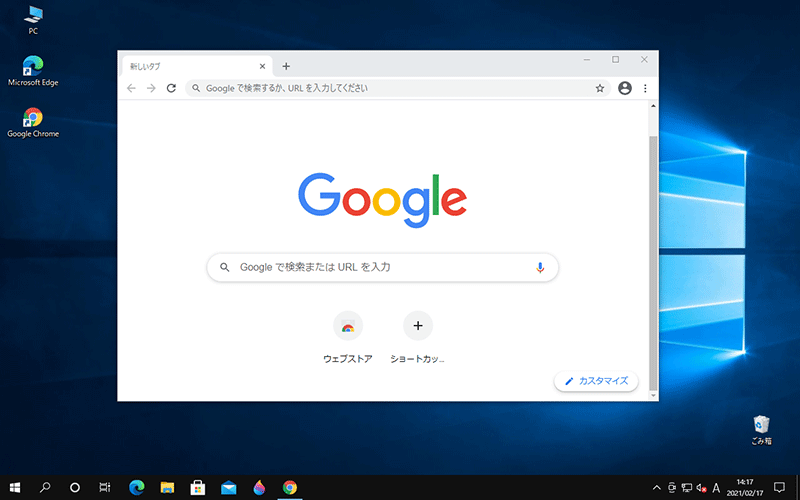800x500 pixels.
Task: Open Cortana circle on taskbar
Action: (x=75, y=488)
